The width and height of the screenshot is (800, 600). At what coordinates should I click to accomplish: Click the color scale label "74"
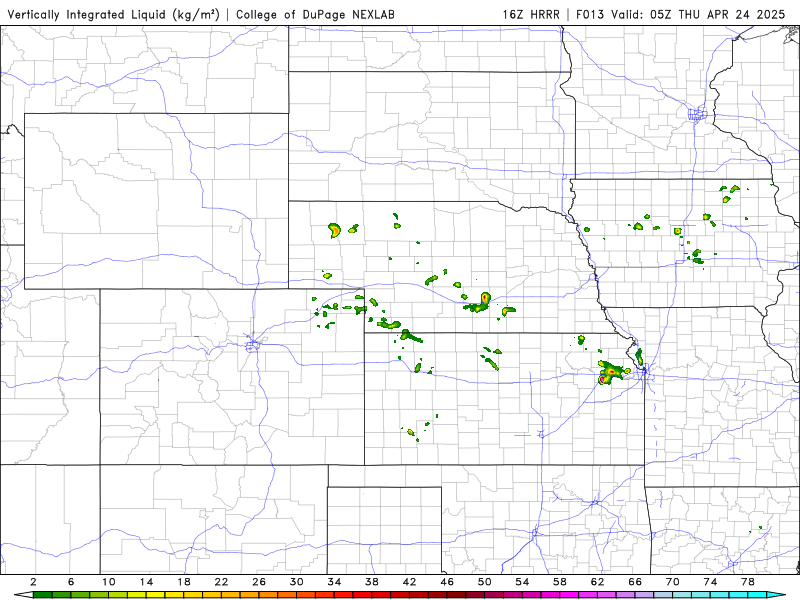[x=710, y=582]
